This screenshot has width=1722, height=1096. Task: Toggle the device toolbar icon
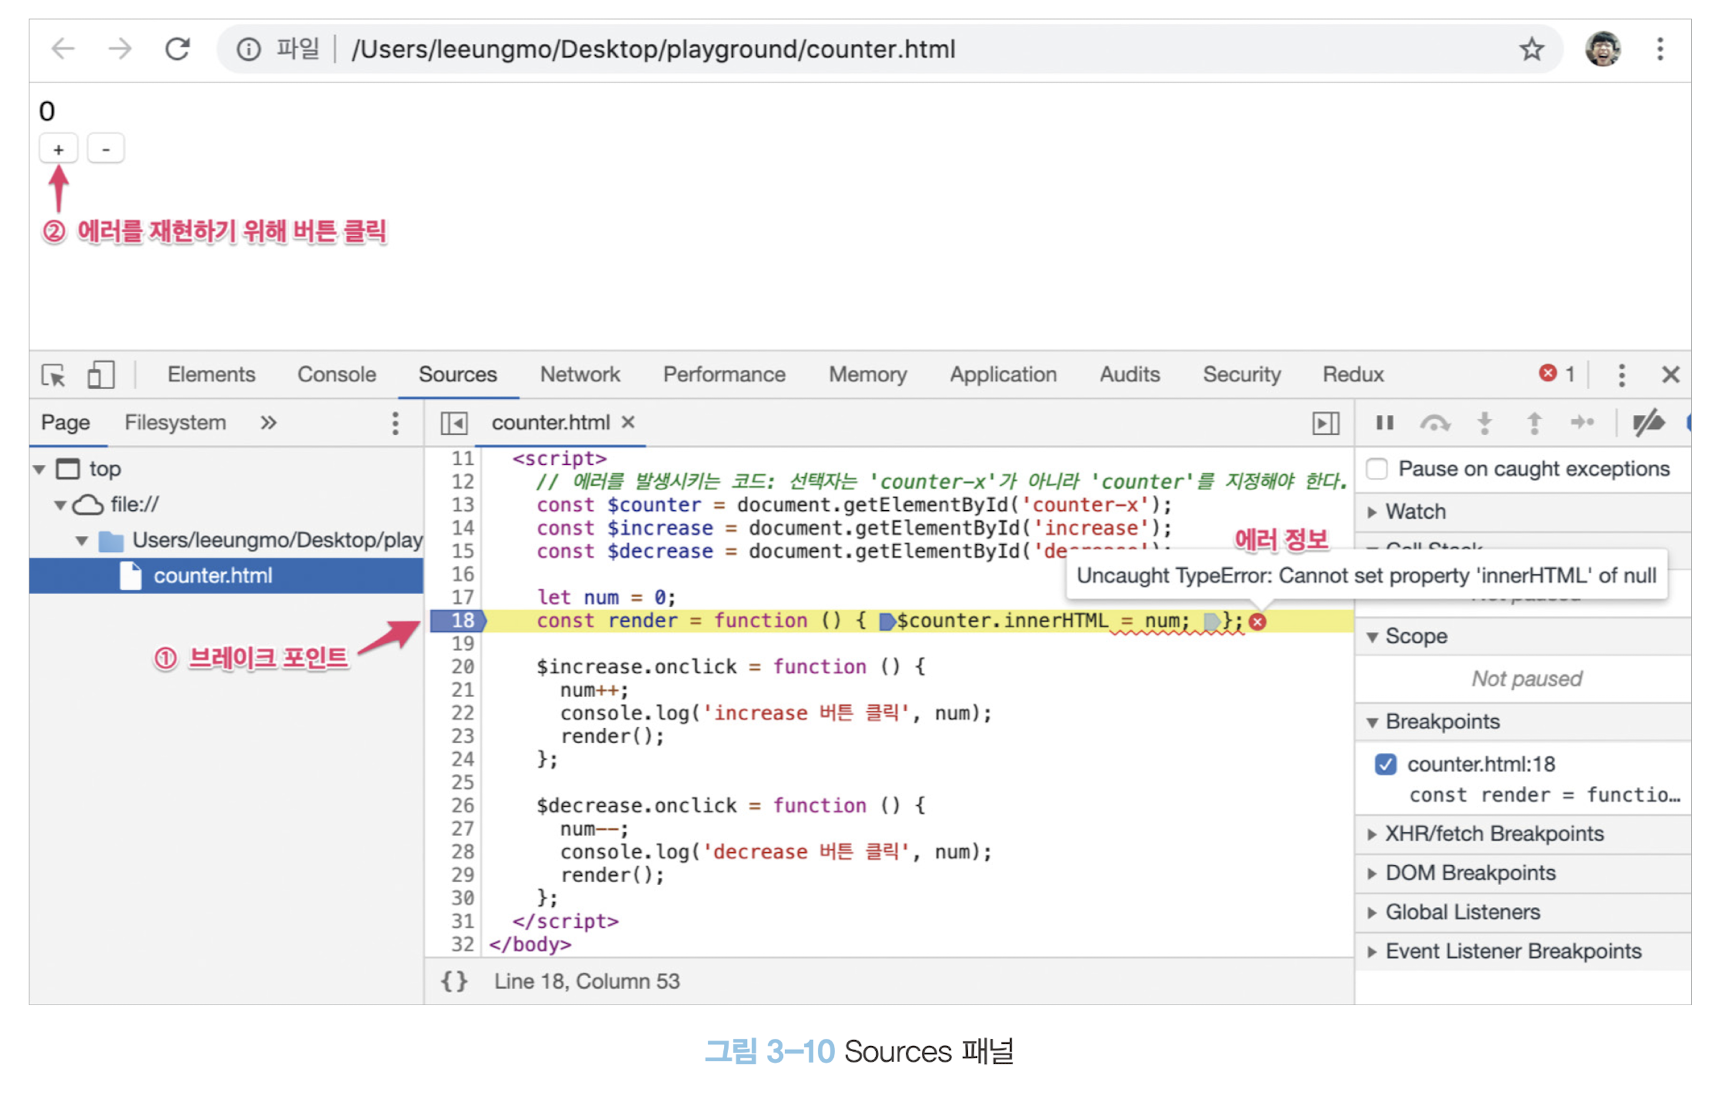(x=101, y=375)
